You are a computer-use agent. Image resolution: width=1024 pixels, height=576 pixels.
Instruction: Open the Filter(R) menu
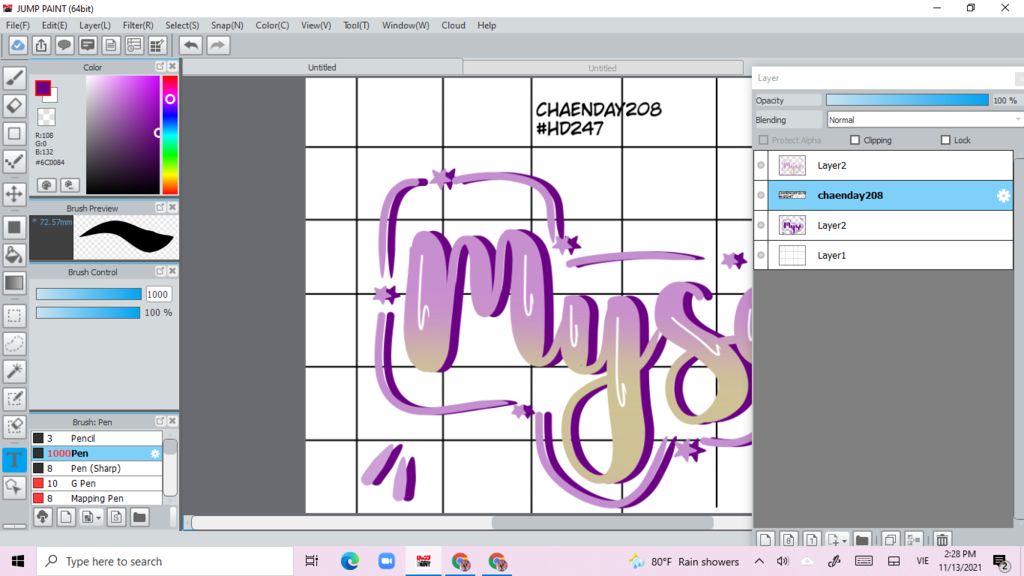(138, 25)
